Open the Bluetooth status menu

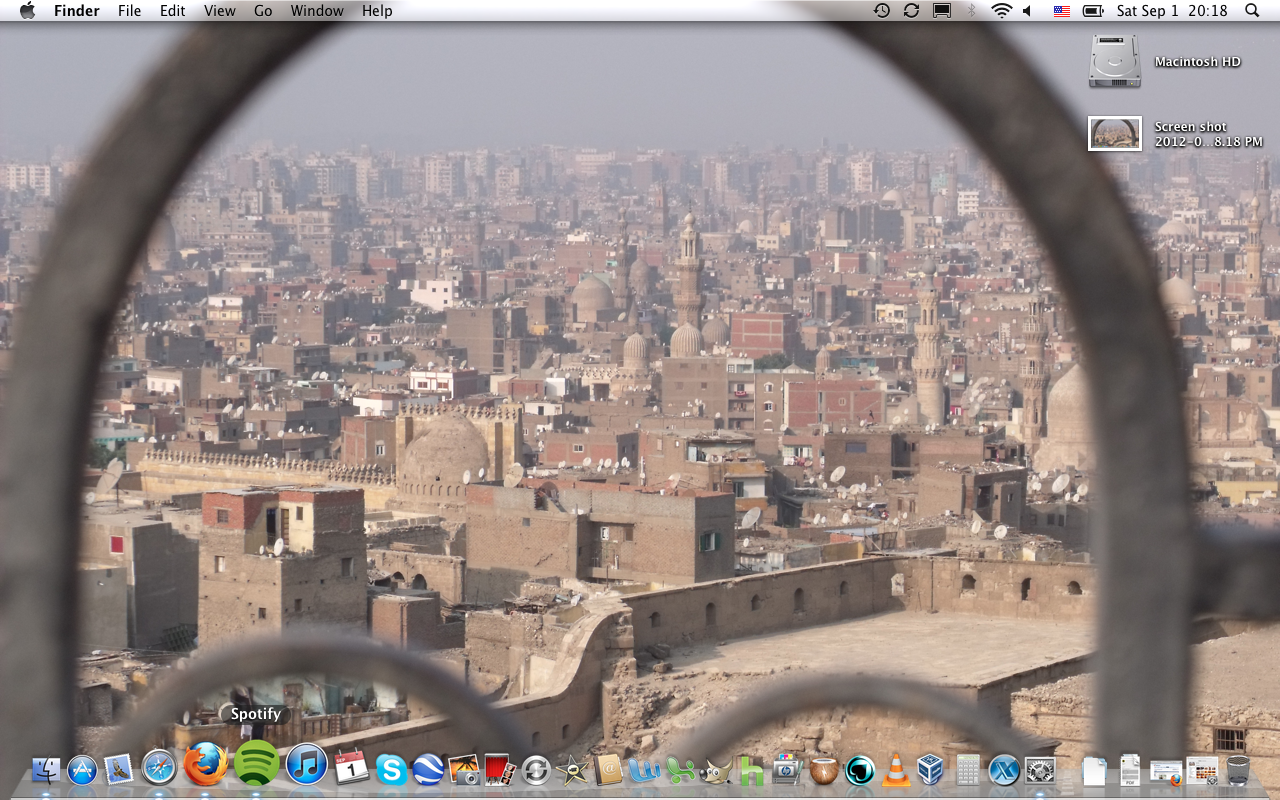point(971,11)
